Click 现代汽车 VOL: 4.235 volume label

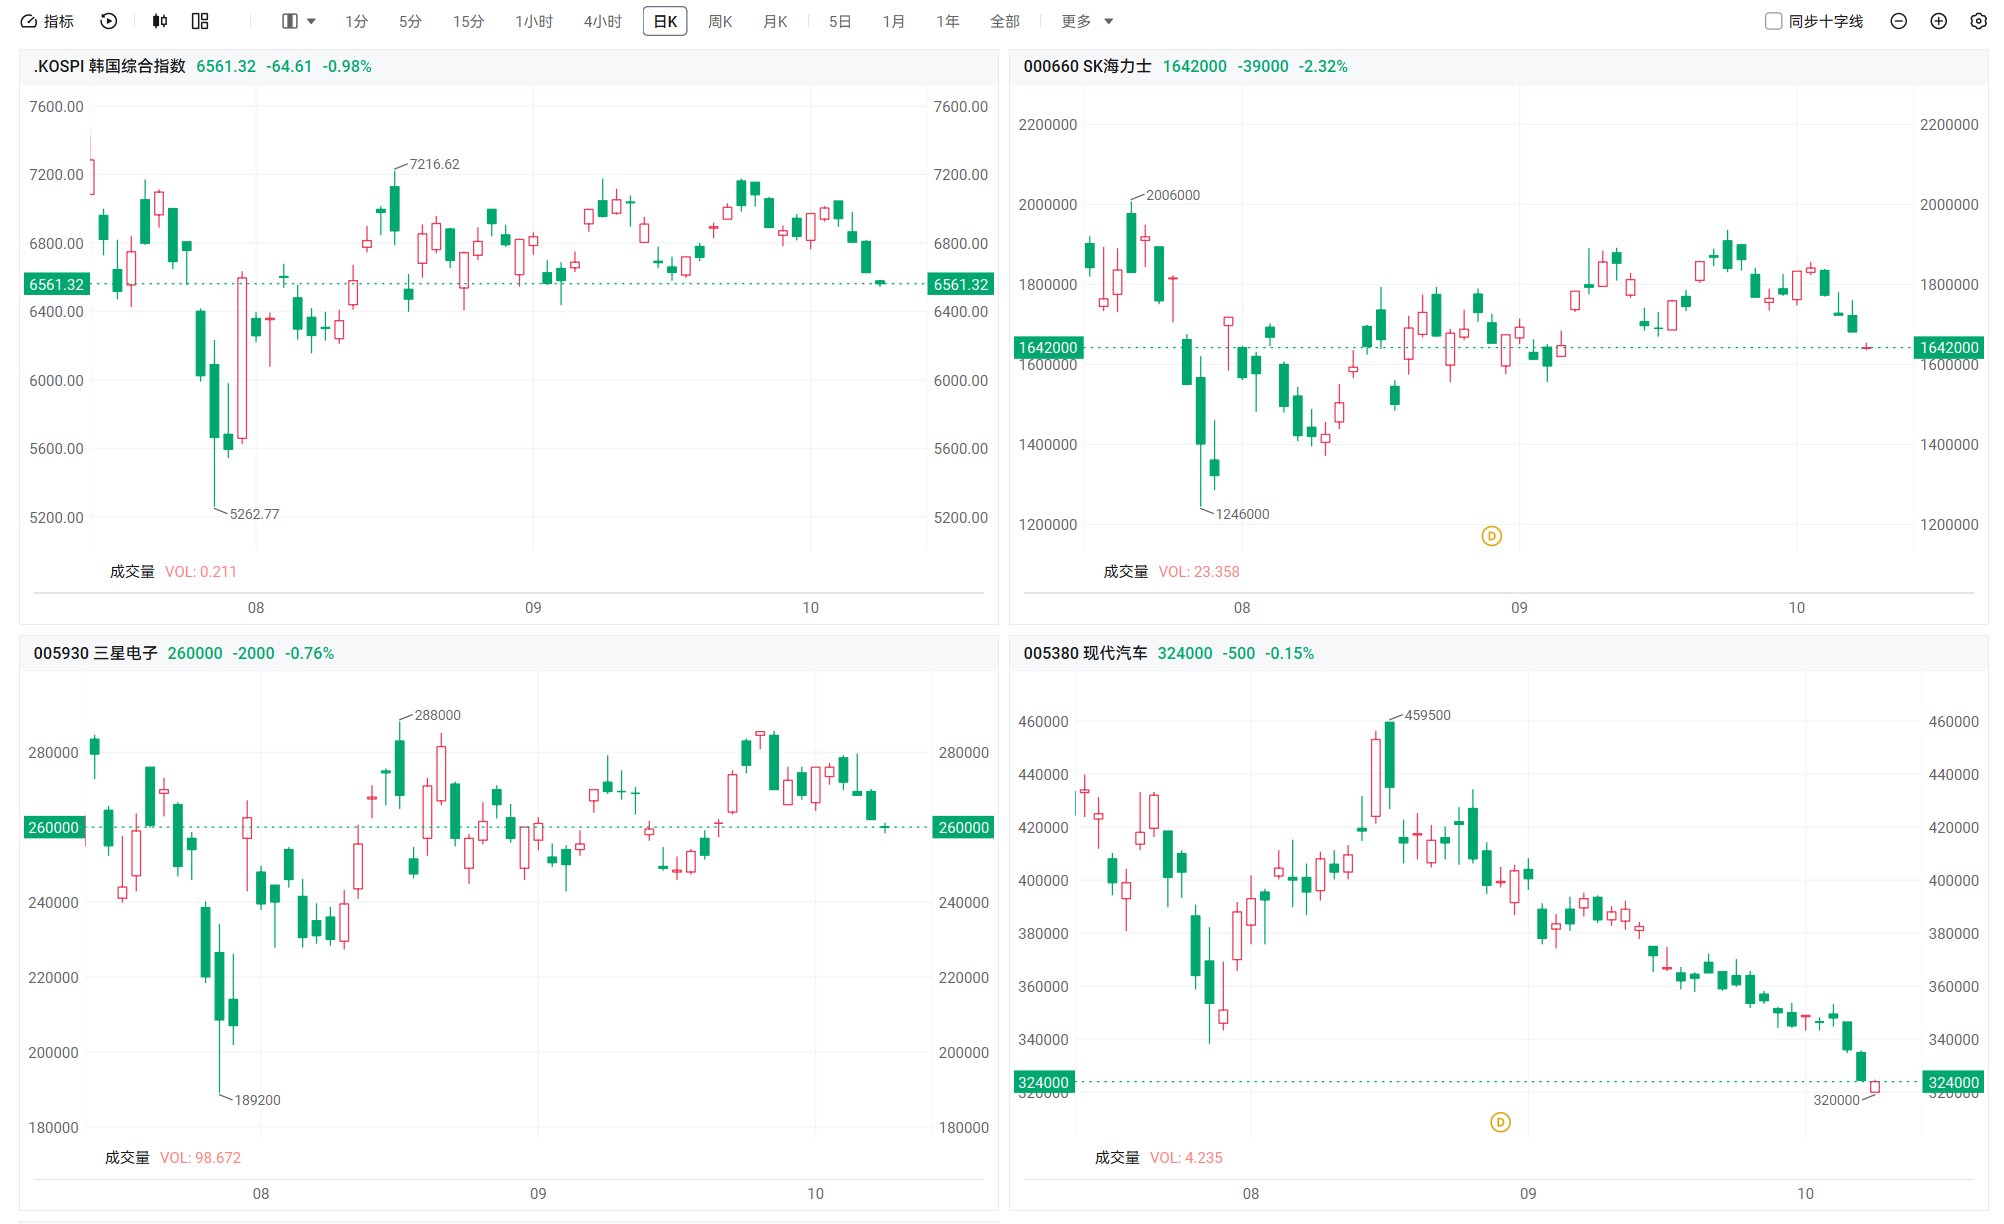coord(1186,1158)
